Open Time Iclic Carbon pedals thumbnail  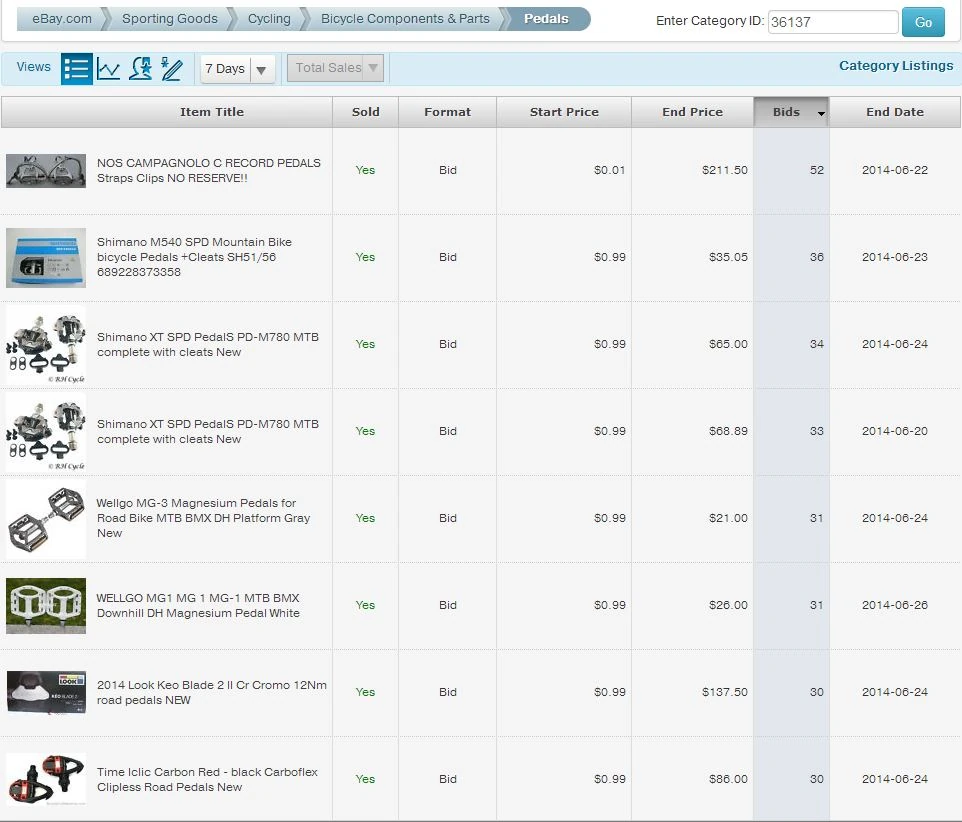pyautogui.click(x=46, y=780)
